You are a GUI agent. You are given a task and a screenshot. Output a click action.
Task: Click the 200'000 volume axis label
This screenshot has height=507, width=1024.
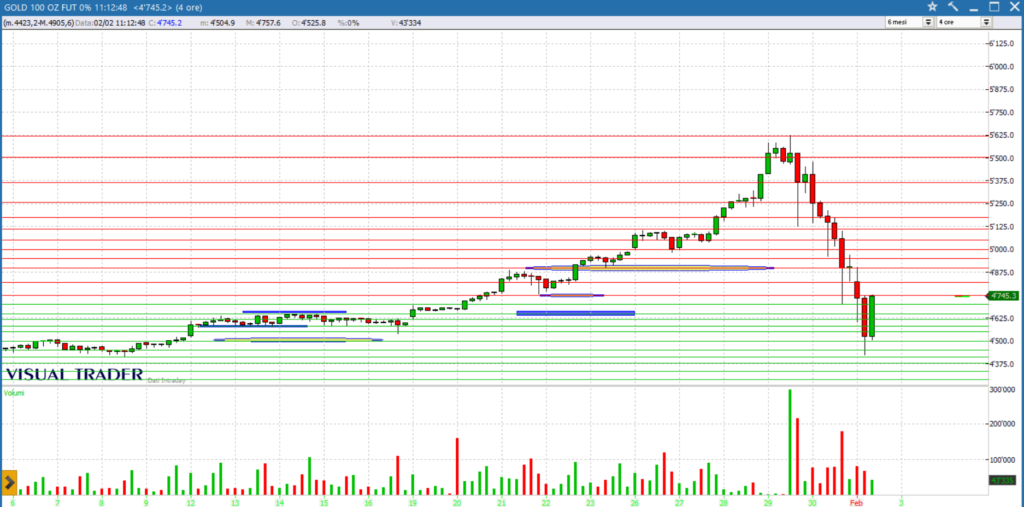(1002, 425)
